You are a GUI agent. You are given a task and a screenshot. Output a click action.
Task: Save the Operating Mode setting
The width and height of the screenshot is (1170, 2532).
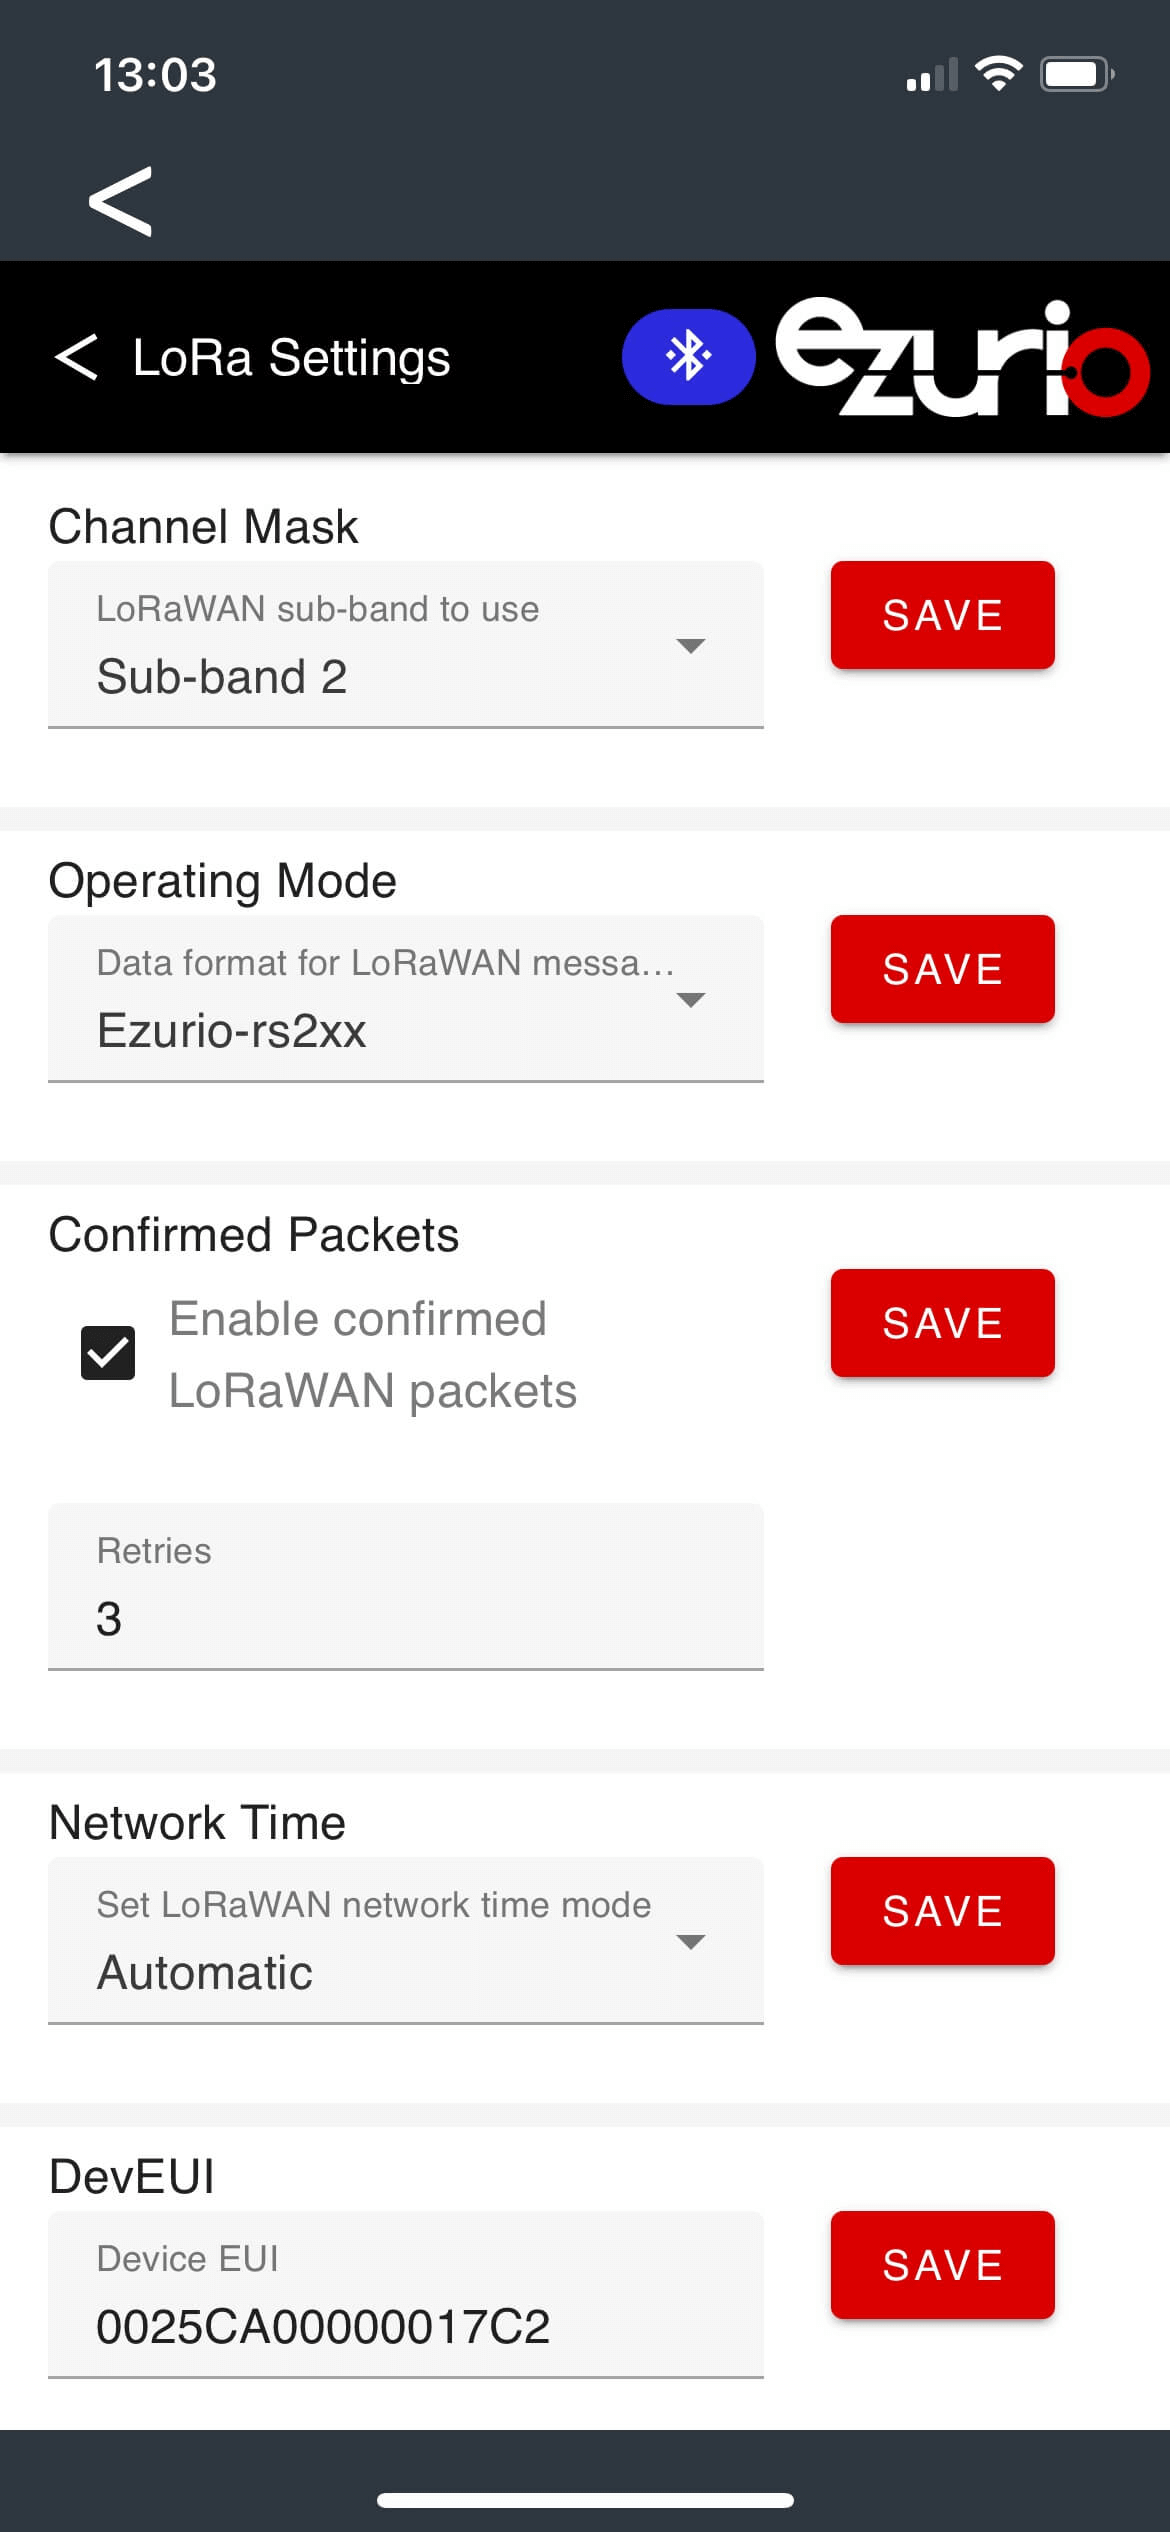(942, 969)
